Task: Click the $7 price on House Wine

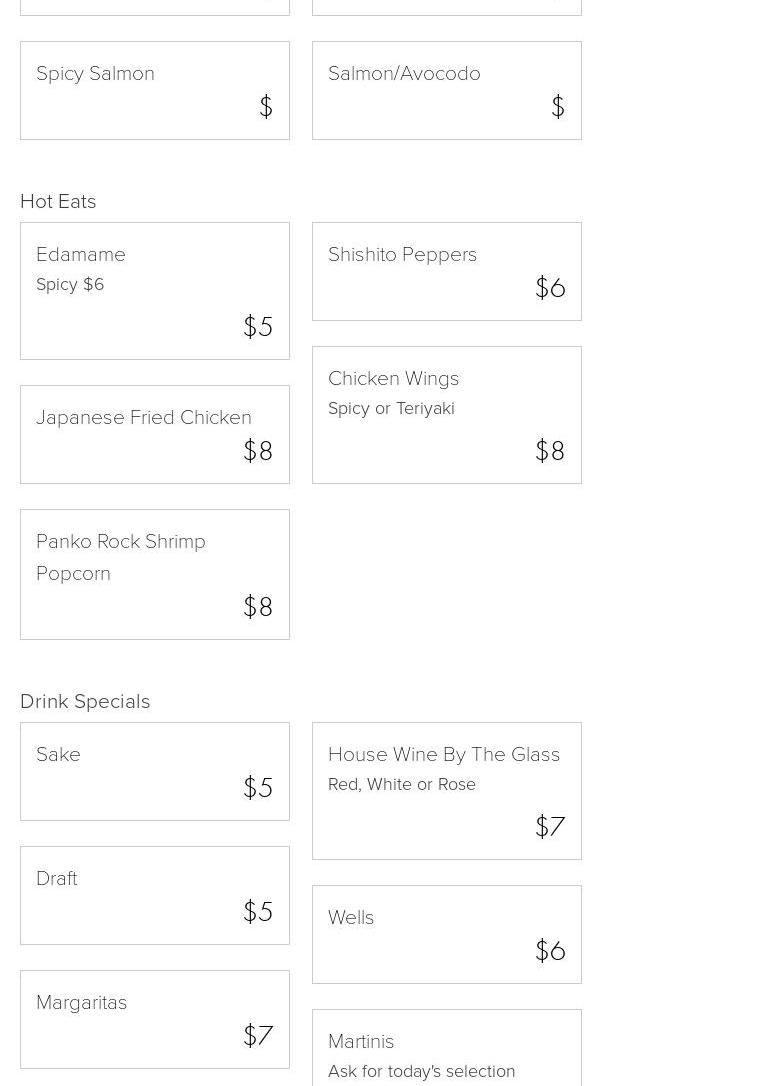Action: click(x=550, y=827)
